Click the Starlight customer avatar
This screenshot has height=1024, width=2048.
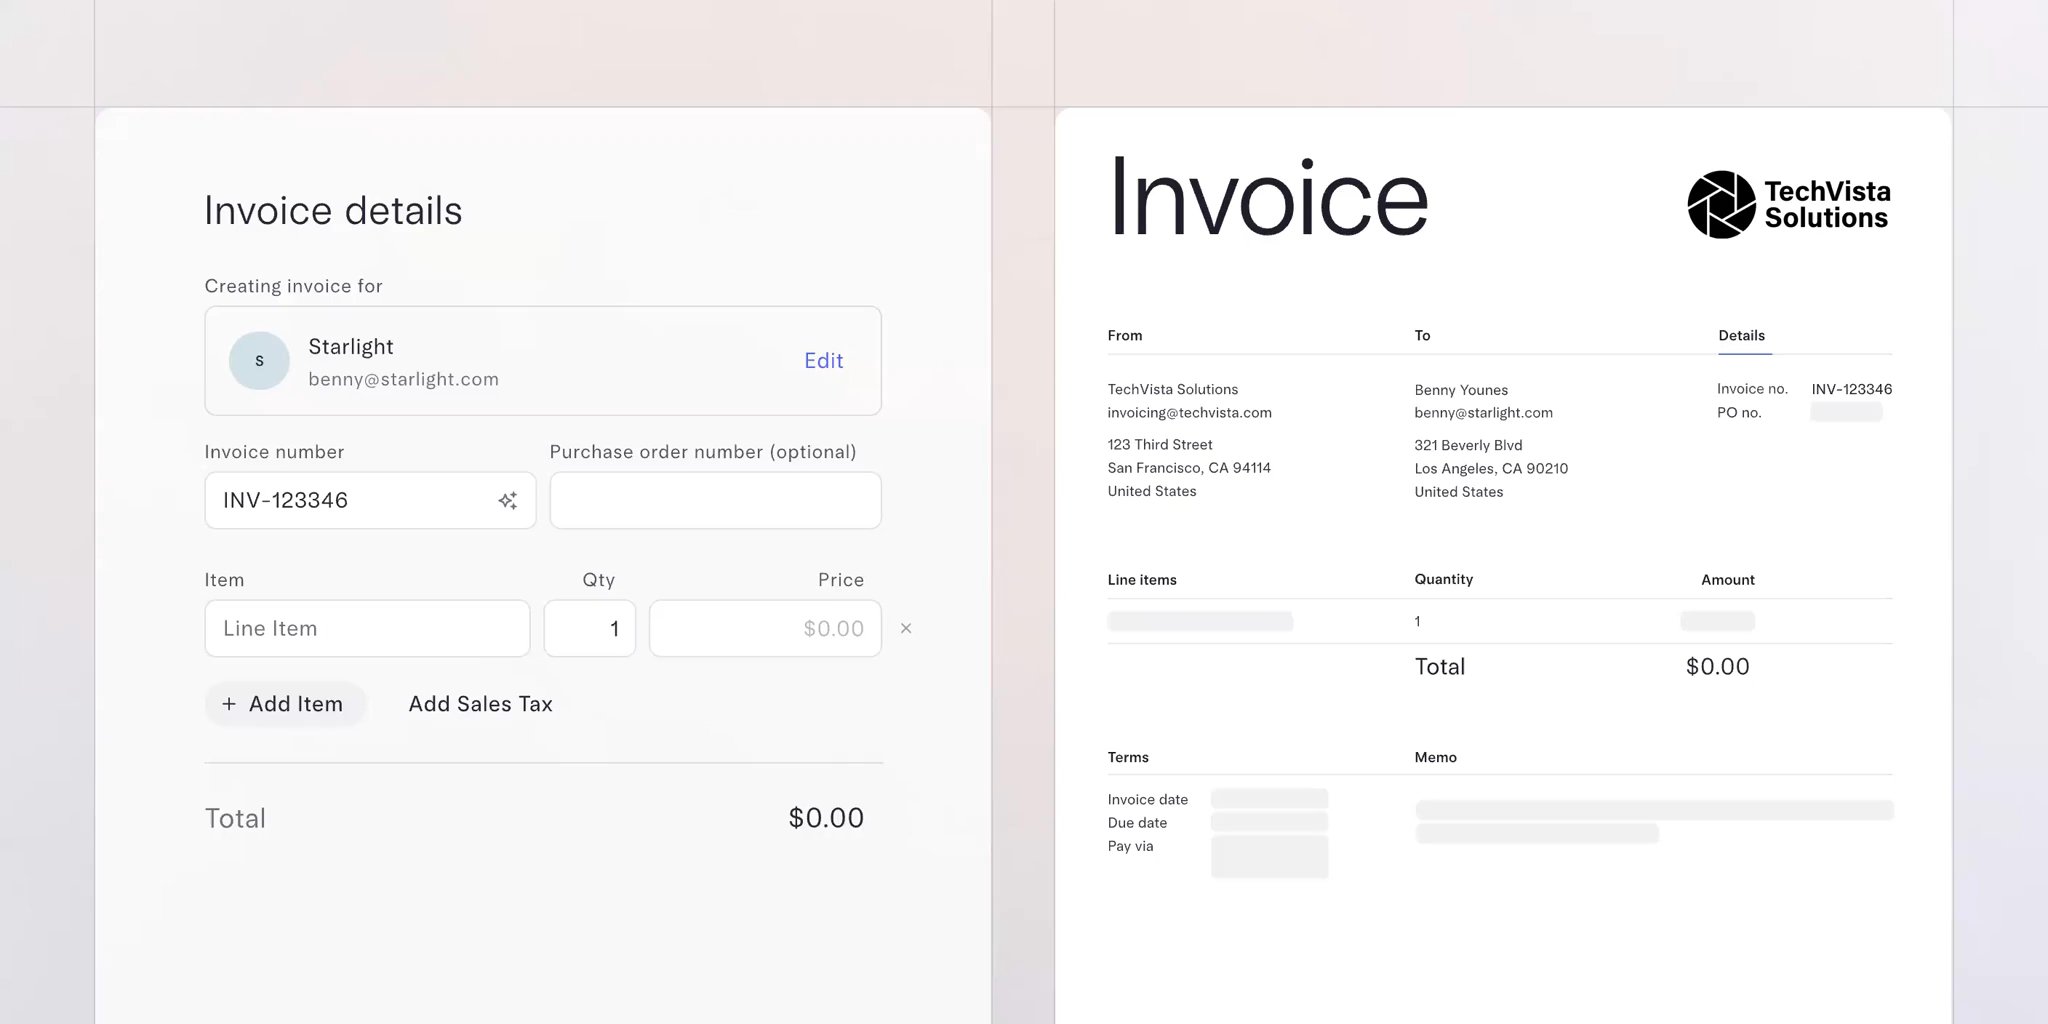pos(259,361)
